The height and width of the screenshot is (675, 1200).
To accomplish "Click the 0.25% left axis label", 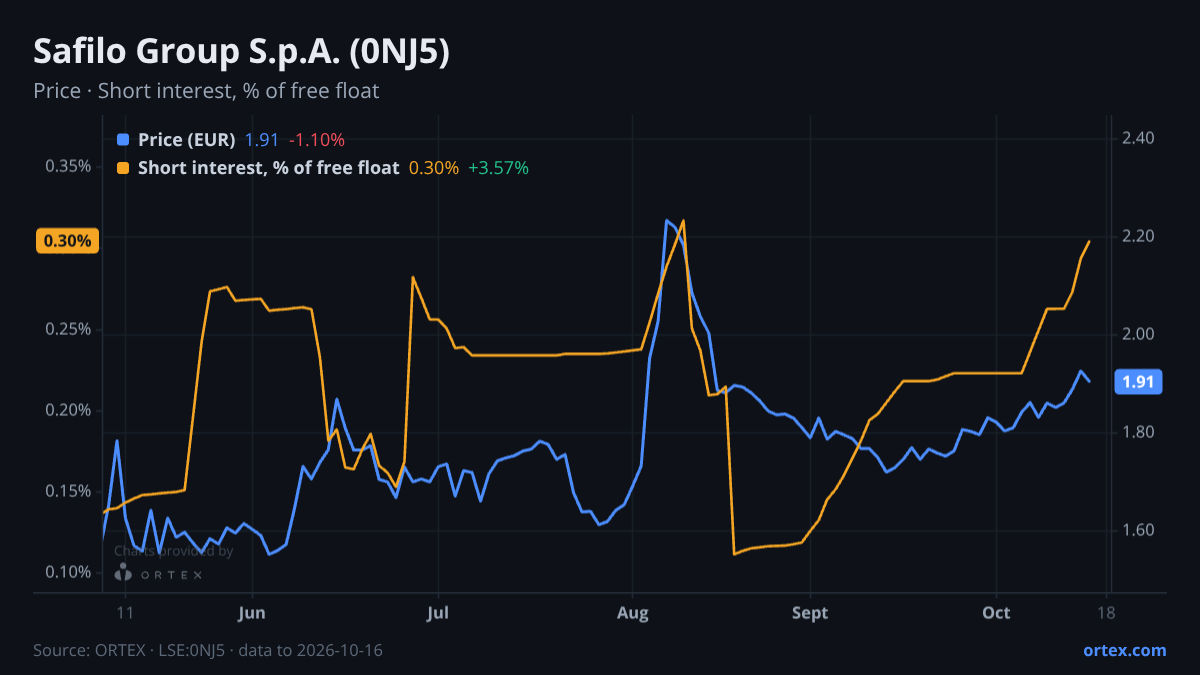I will click(68, 329).
